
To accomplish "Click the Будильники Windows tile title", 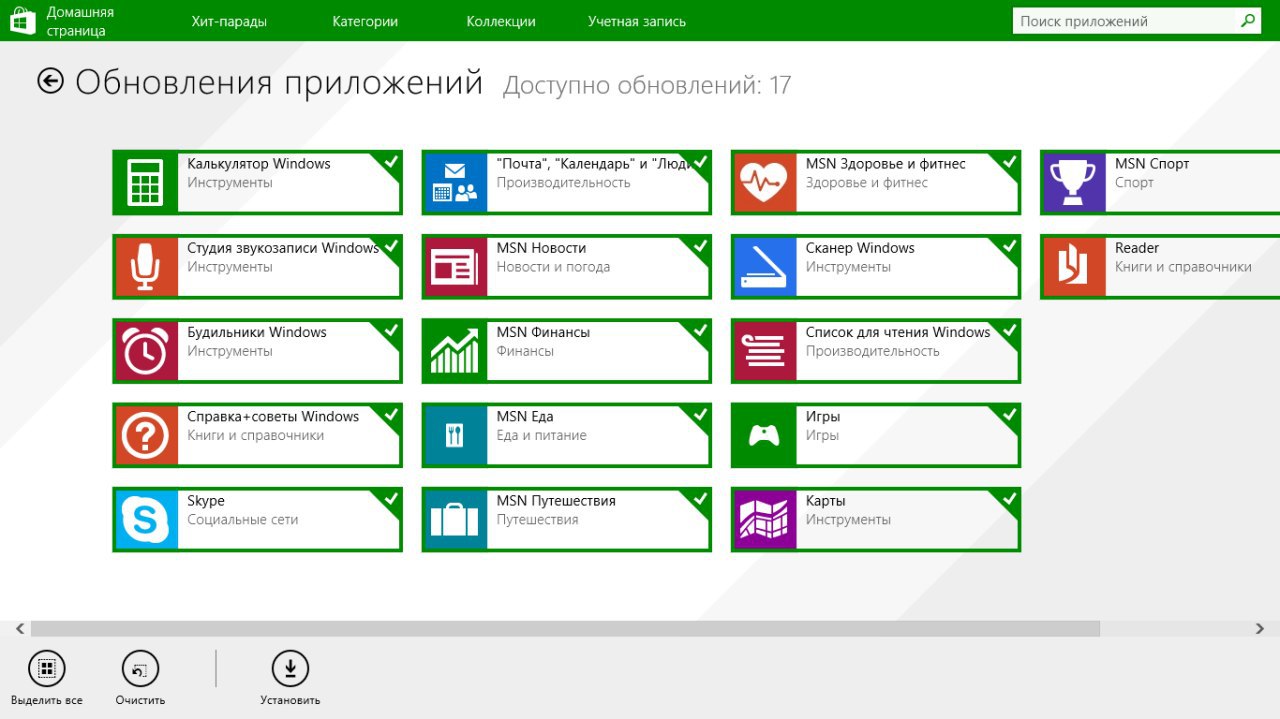I will [x=257, y=332].
